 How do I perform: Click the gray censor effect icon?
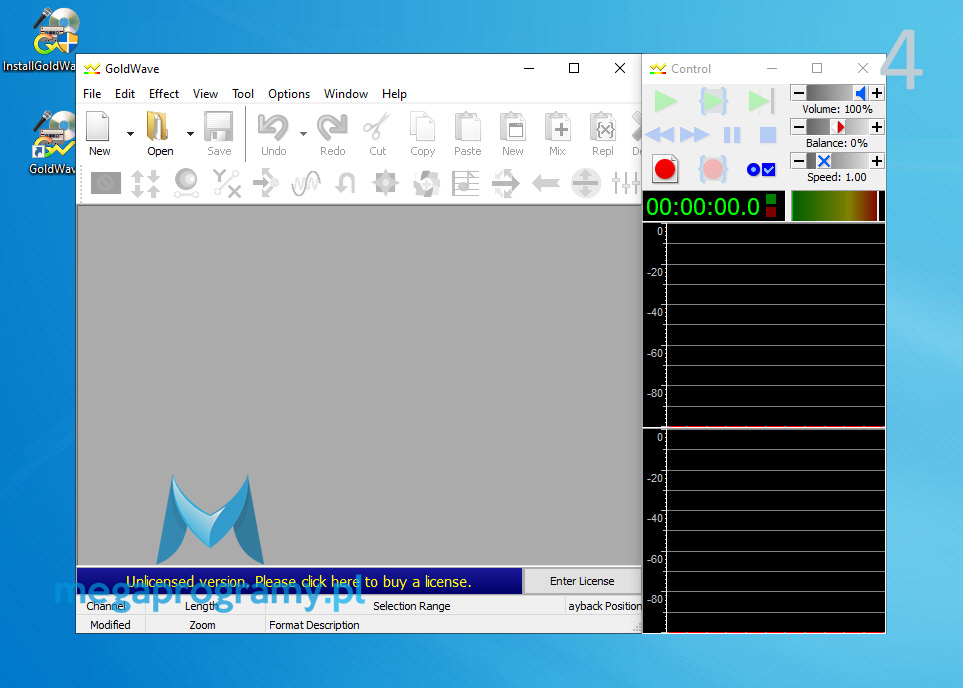click(x=106, y=183)
